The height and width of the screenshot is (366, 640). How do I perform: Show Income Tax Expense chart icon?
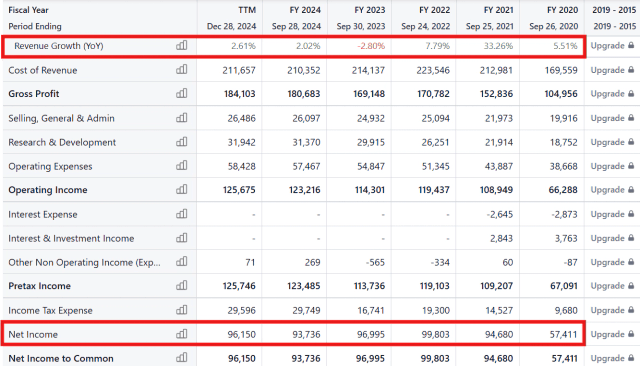tap(182, 310)
